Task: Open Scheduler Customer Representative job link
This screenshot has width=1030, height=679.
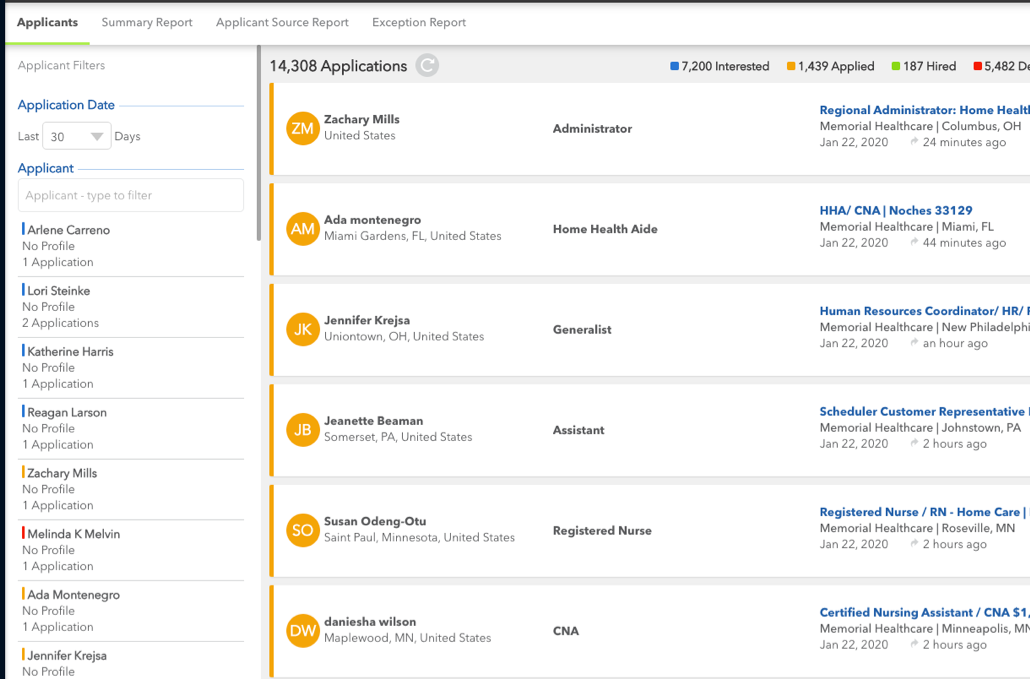Action: point(924,411)
